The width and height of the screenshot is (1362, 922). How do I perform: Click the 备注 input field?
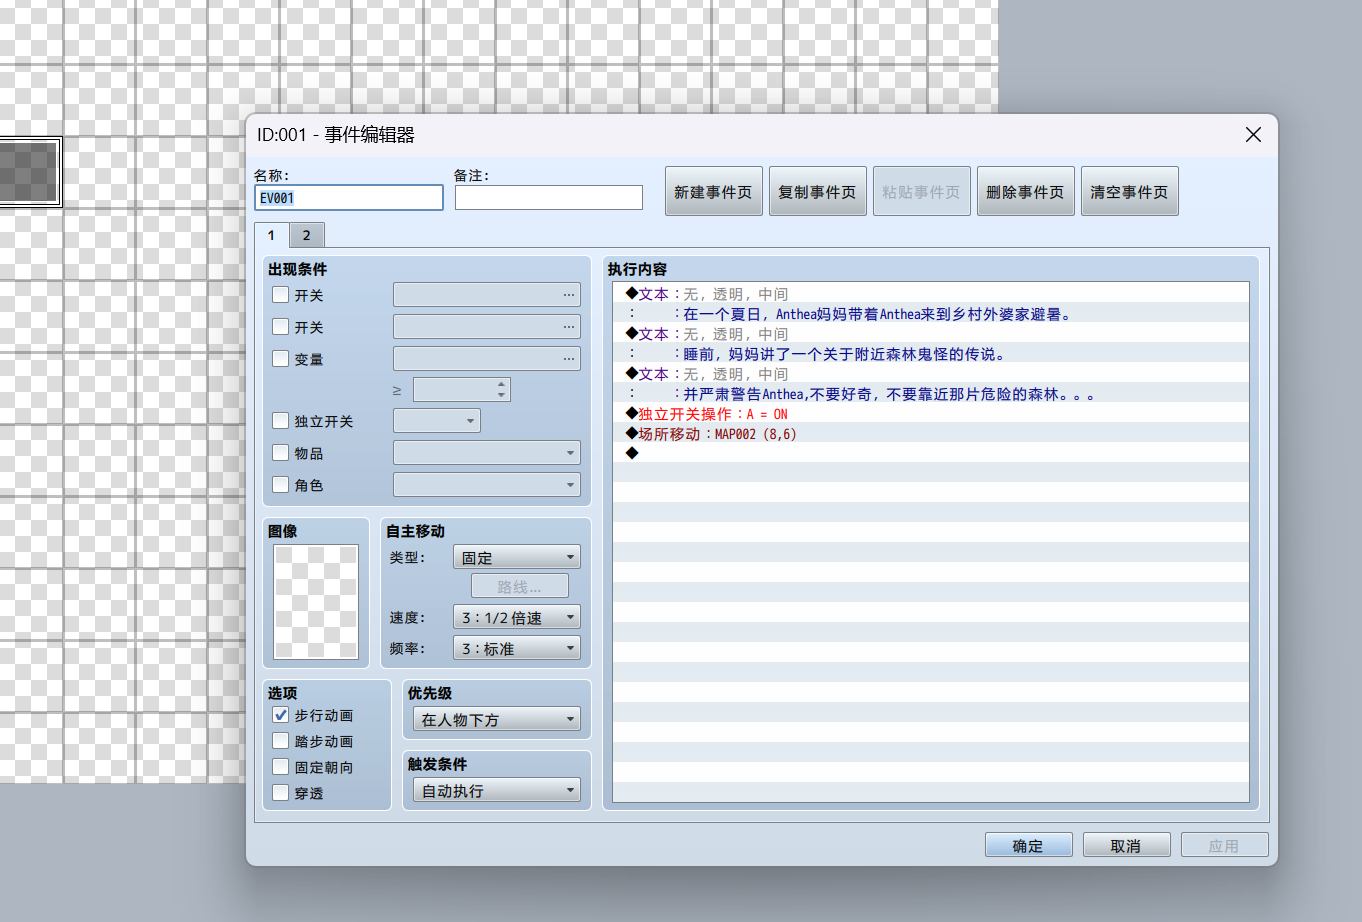click(x=549, y=198)
